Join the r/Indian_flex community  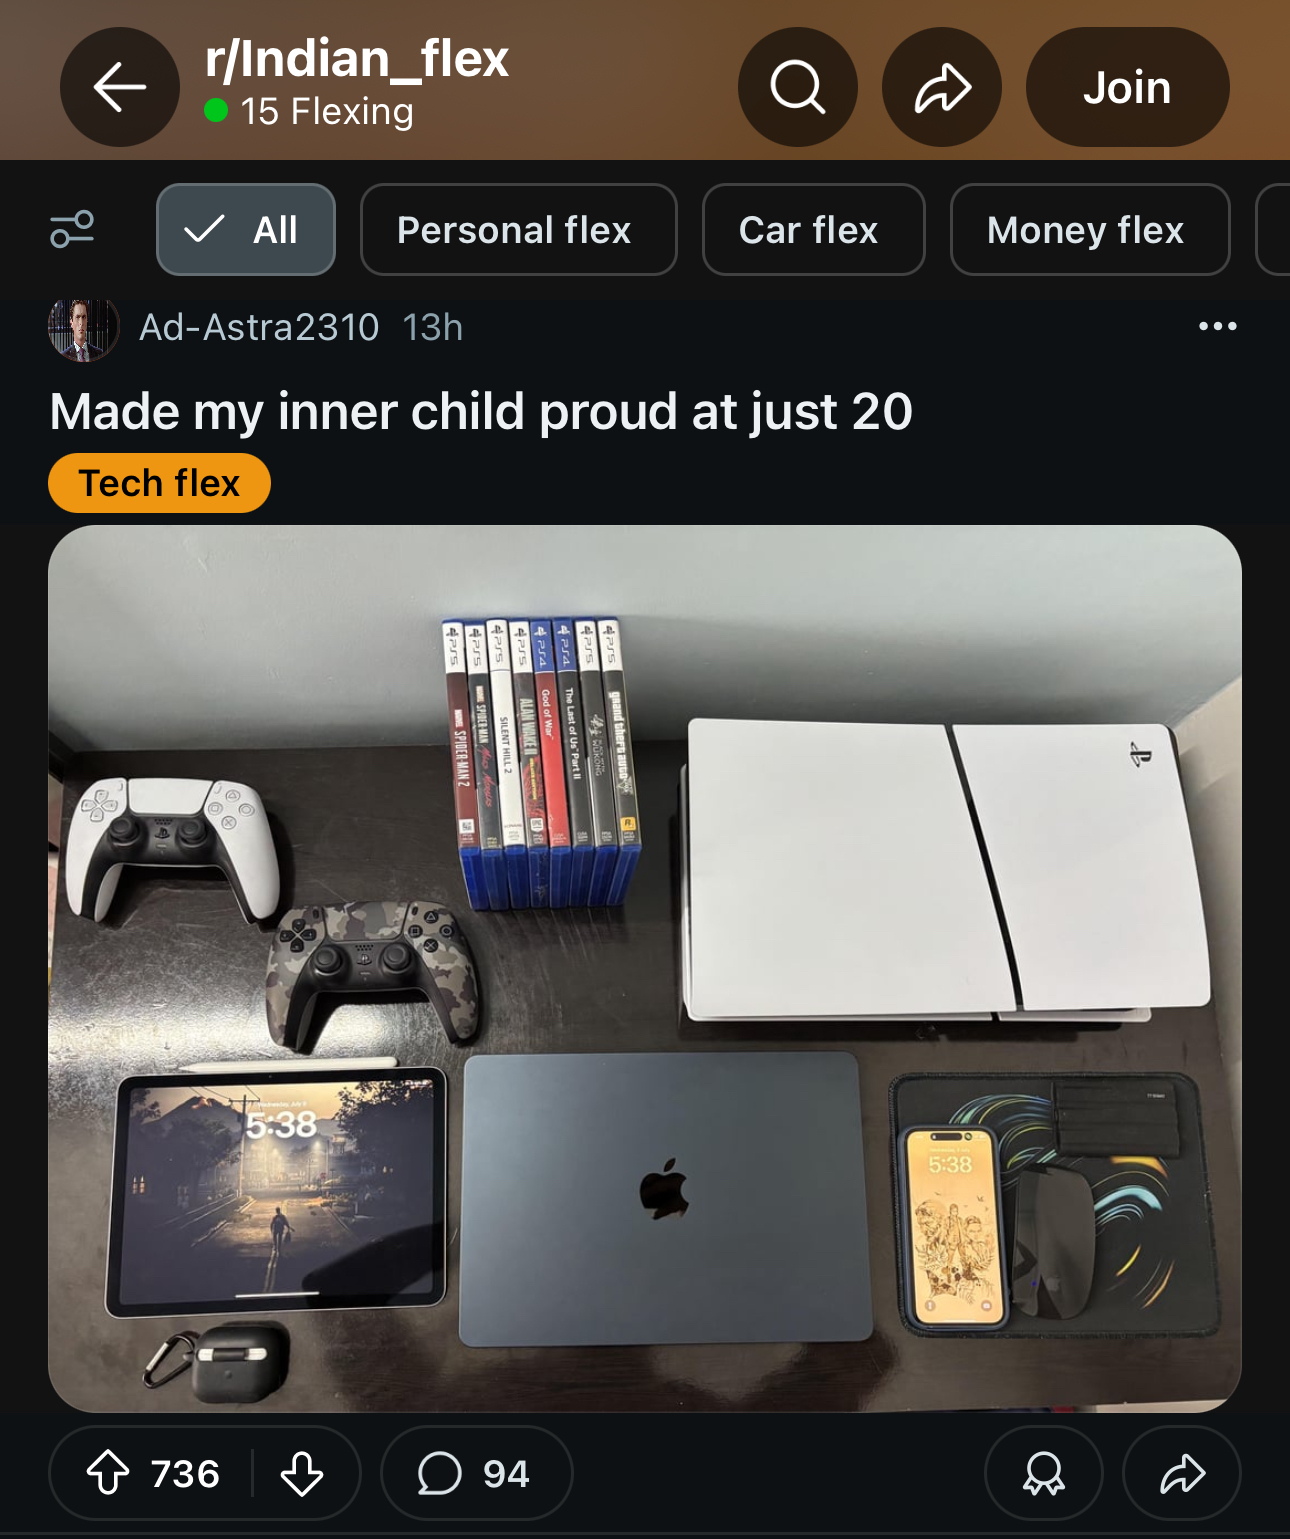[x=1128, y=88]
